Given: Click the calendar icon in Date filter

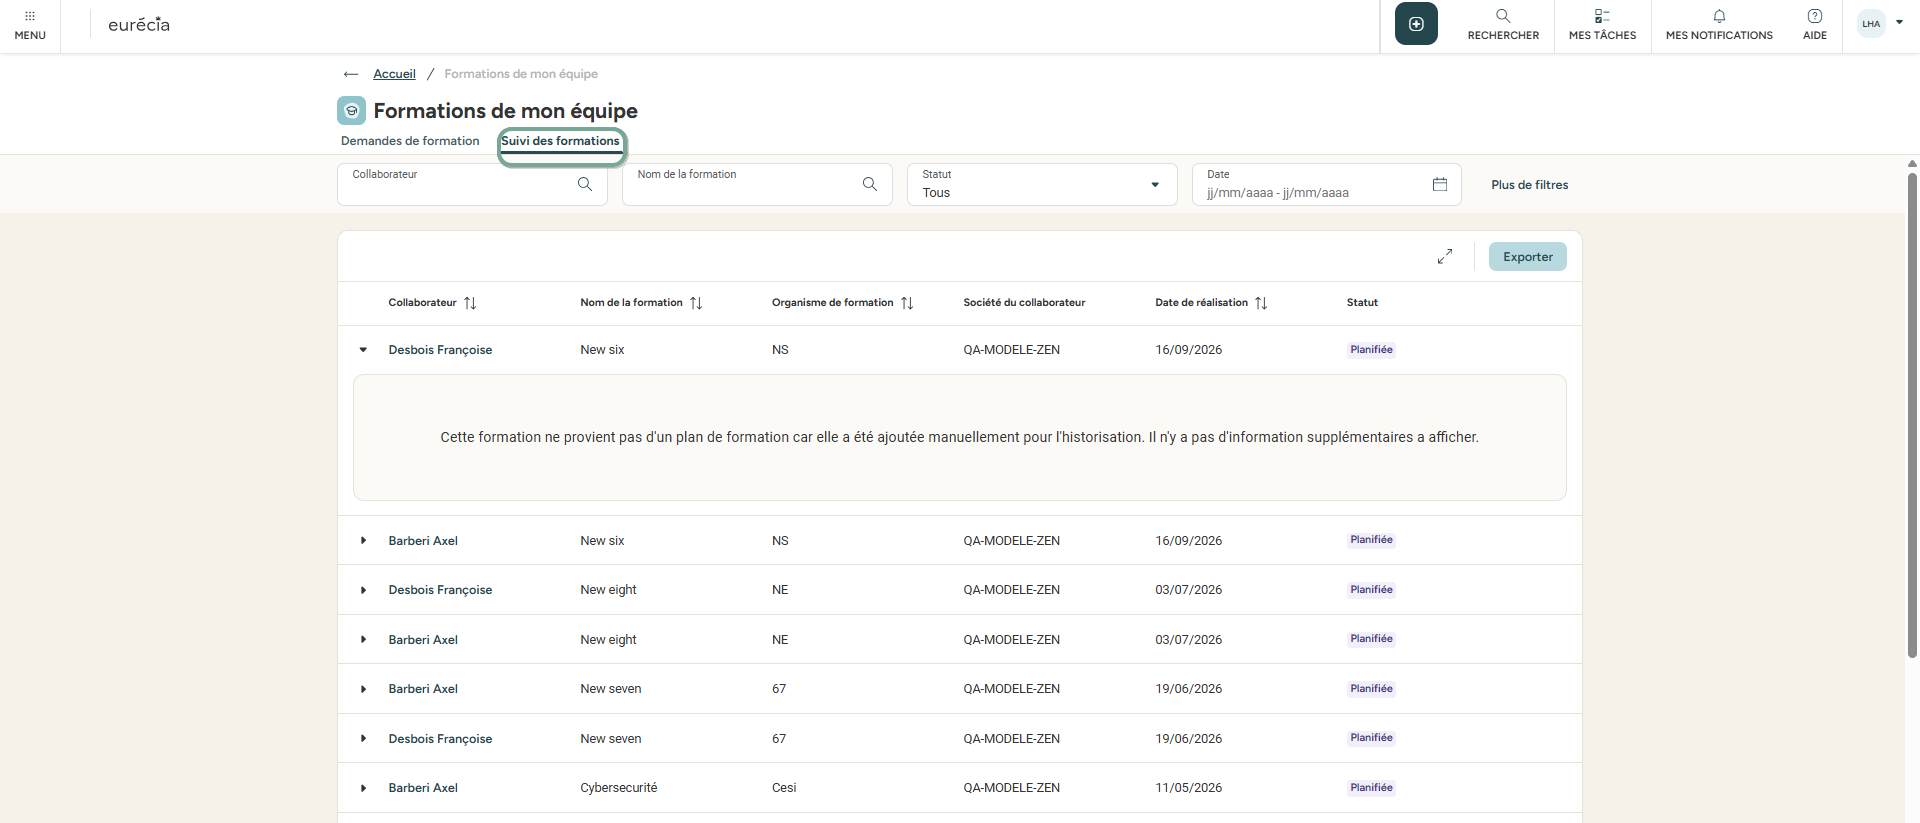Looking at the screenshot, I should pos(1439,184).
